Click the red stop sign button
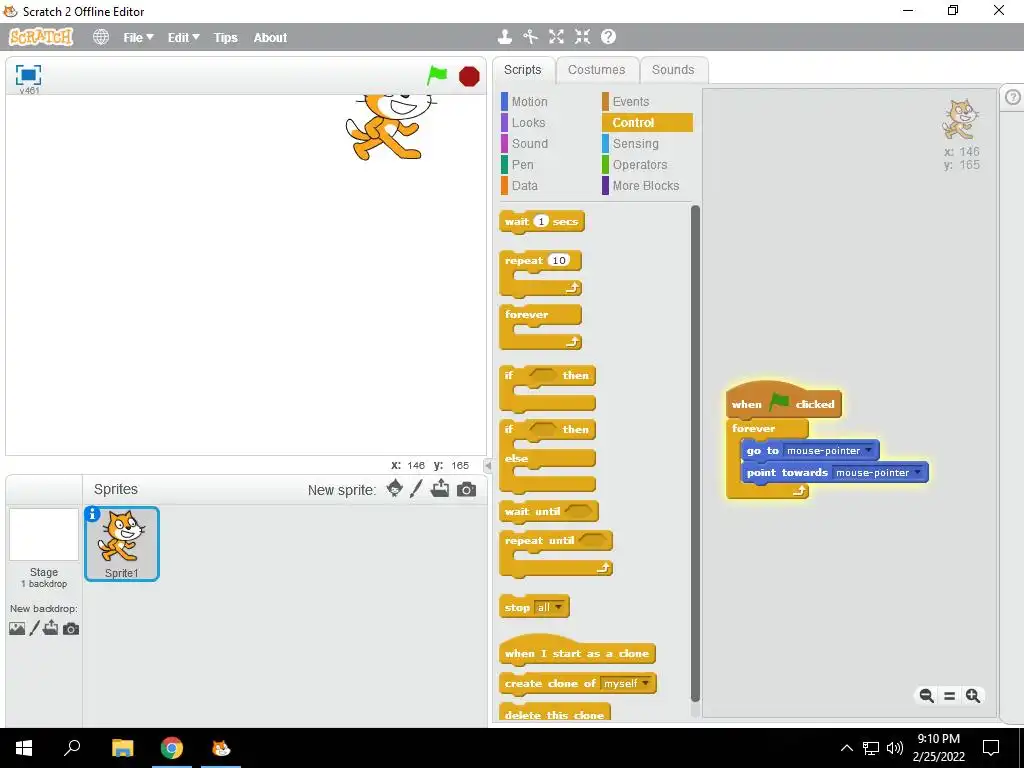 tap(469, 76)
